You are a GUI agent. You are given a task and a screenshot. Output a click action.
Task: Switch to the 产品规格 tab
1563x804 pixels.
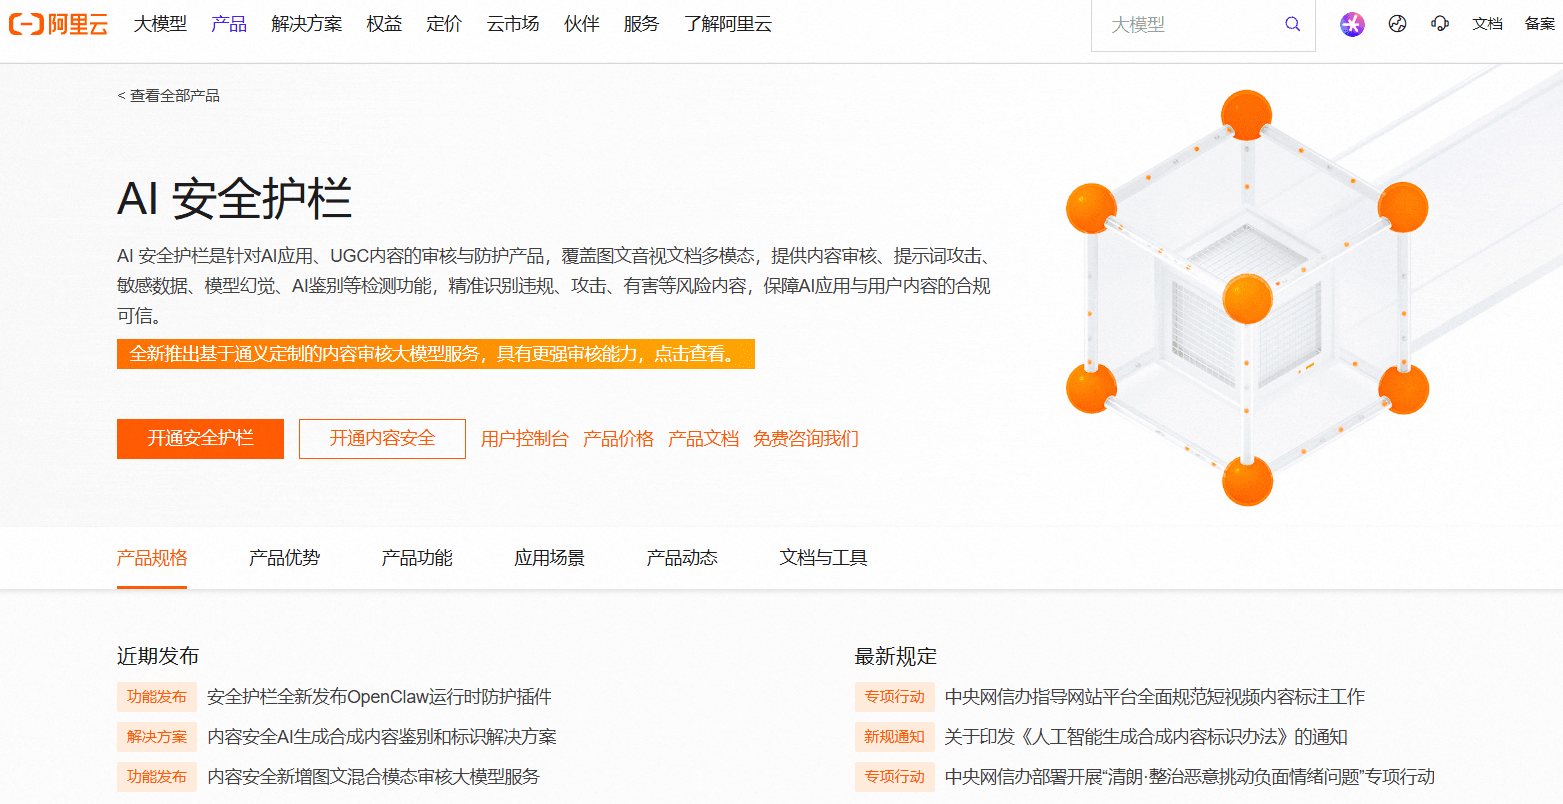coord(152,558)
